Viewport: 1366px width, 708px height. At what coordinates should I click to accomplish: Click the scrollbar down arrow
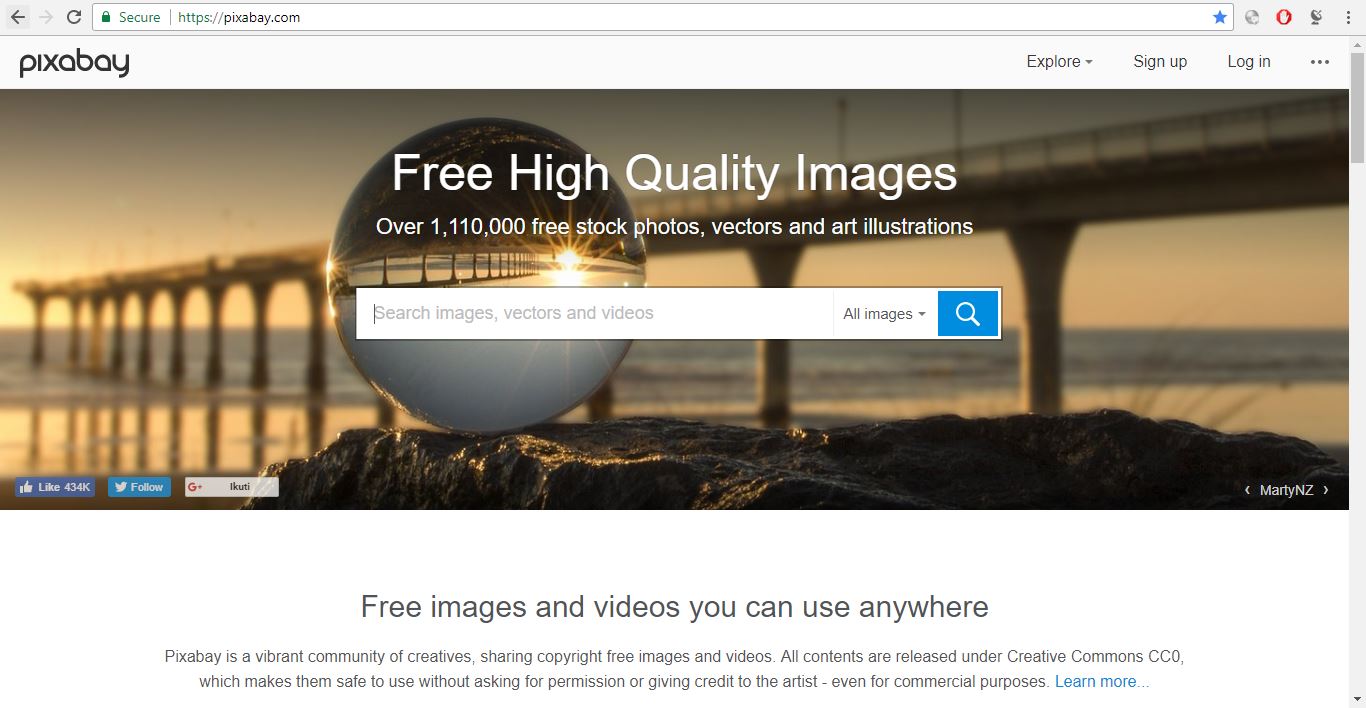click(1357, 699)
